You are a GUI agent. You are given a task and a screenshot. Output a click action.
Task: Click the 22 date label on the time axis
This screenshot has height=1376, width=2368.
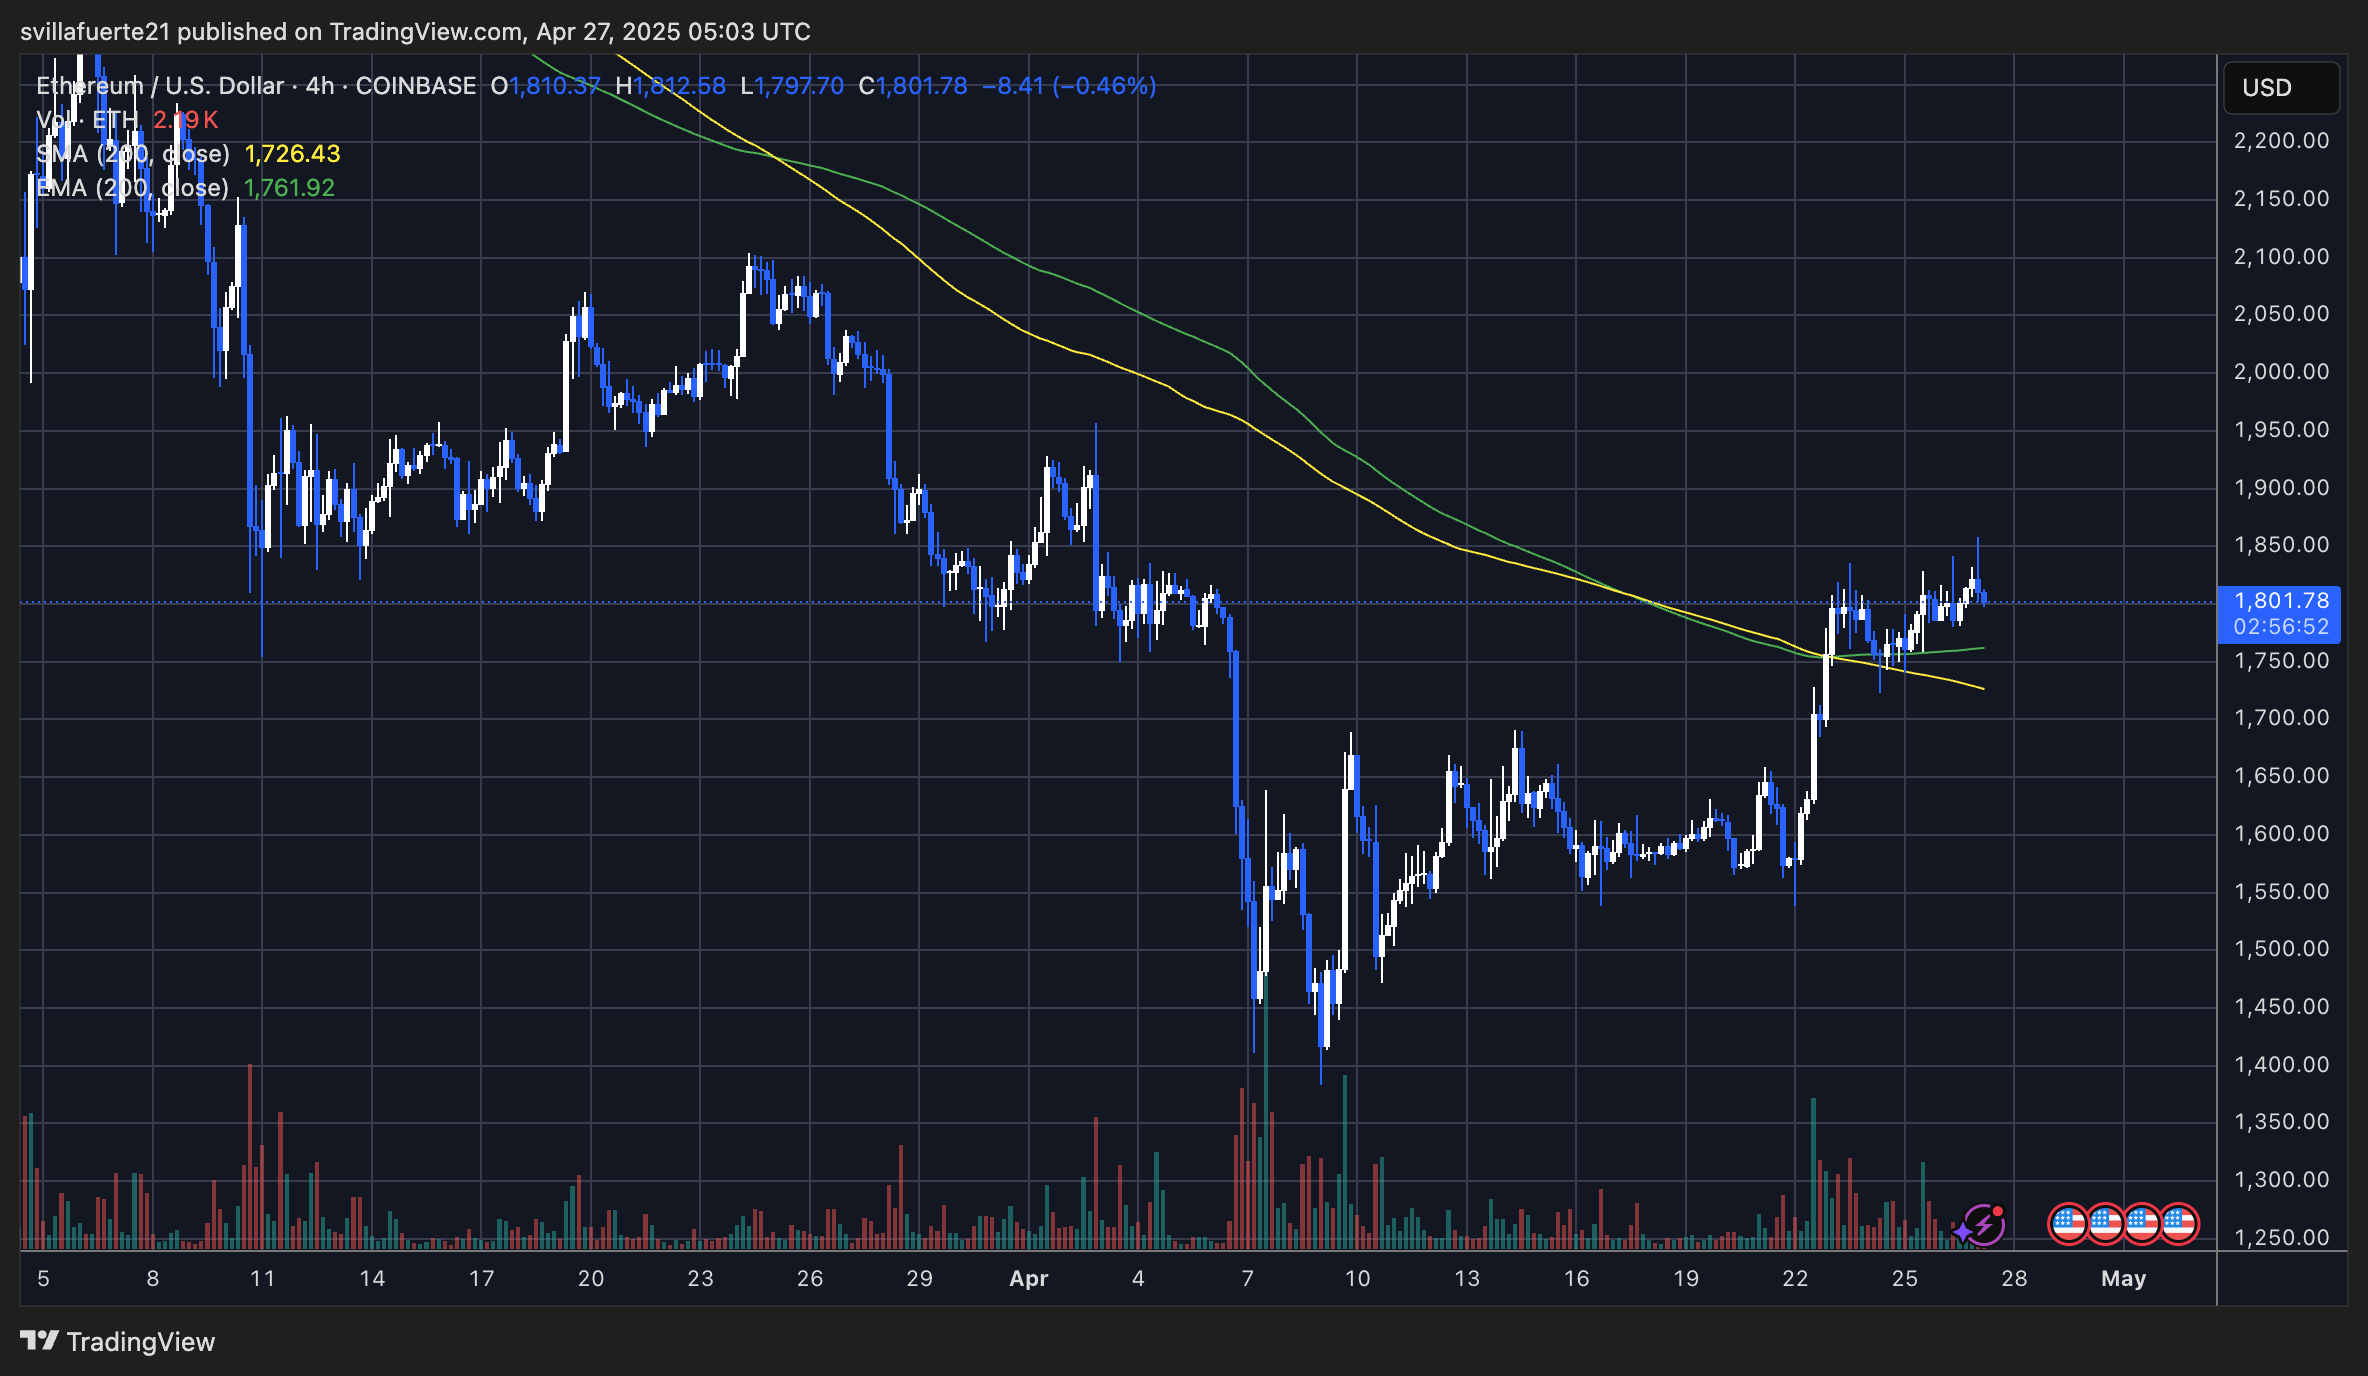click(x=1795, y=1278)
